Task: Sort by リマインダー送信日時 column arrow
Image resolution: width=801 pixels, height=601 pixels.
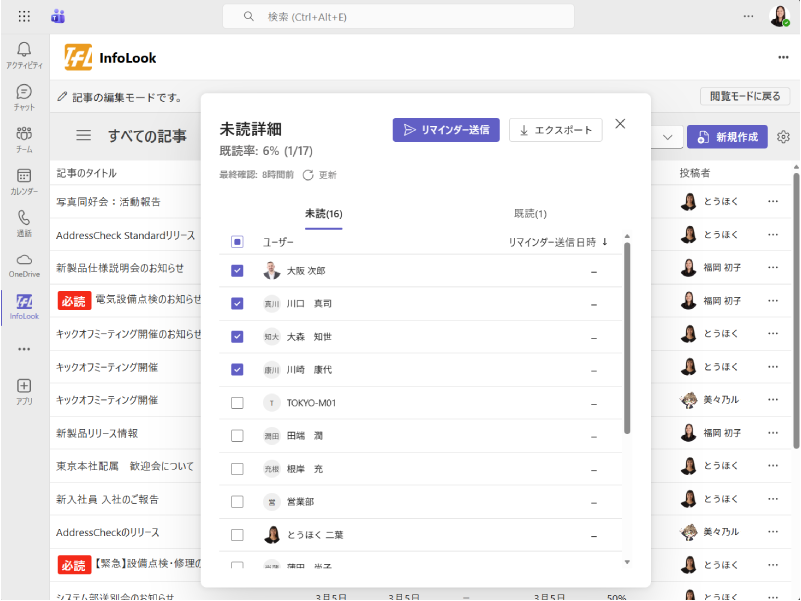Action: click(605, 242)
